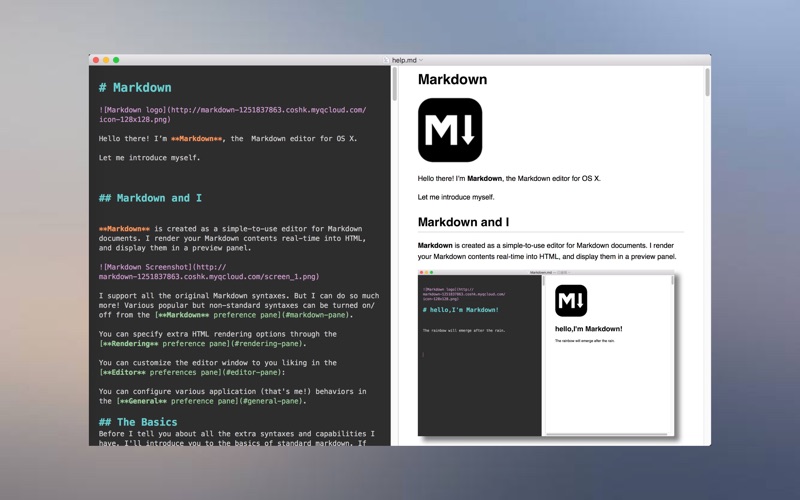Click 'Hello there! I'm **Markdown**' line in editor
This screenshot has height=500, width=800.
tap(228, 139)
